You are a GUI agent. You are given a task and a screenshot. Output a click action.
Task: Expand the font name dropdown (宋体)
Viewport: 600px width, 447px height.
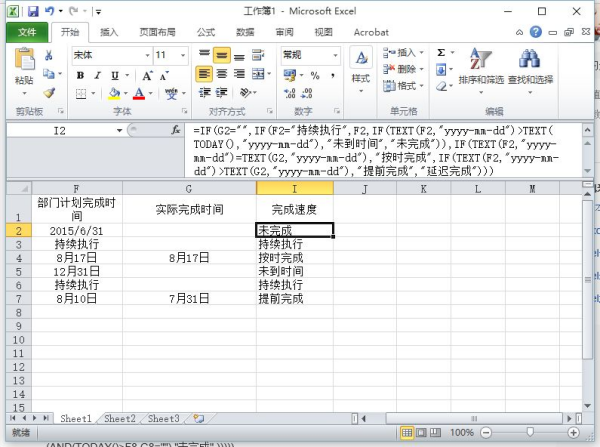144,55
